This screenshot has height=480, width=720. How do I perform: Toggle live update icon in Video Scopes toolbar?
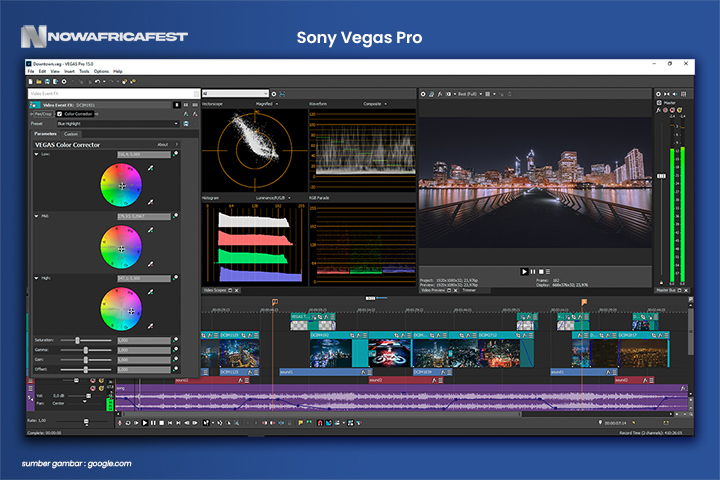click(x=282, y=94)
